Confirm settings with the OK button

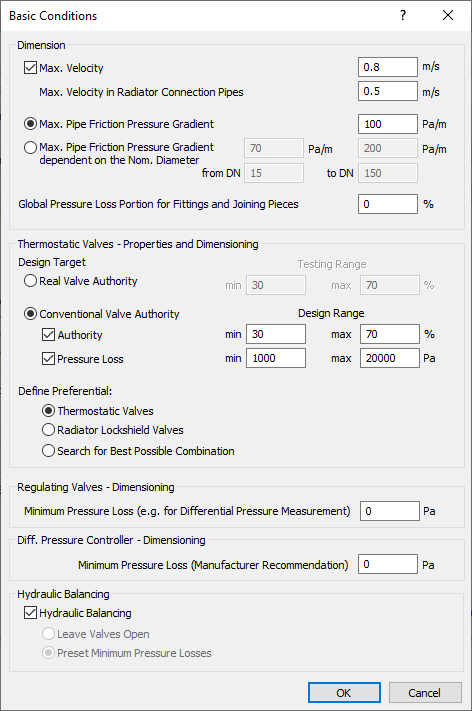click(344, 693)
